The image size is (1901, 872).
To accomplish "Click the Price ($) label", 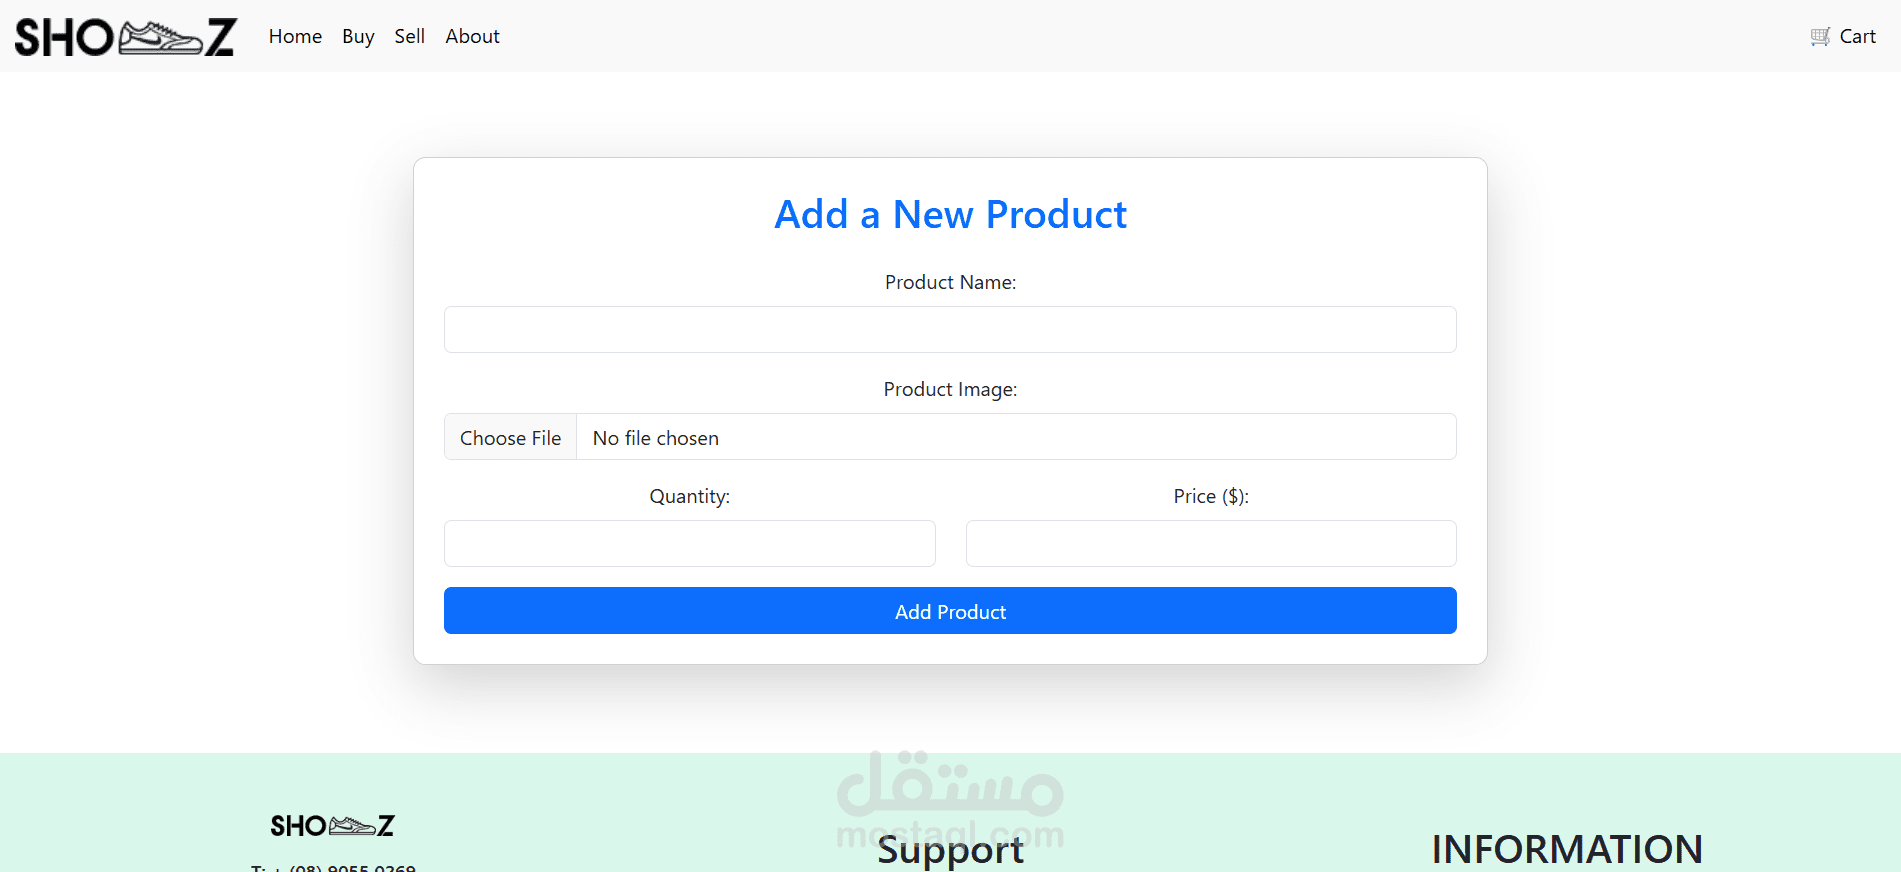I will (1211, 496).
